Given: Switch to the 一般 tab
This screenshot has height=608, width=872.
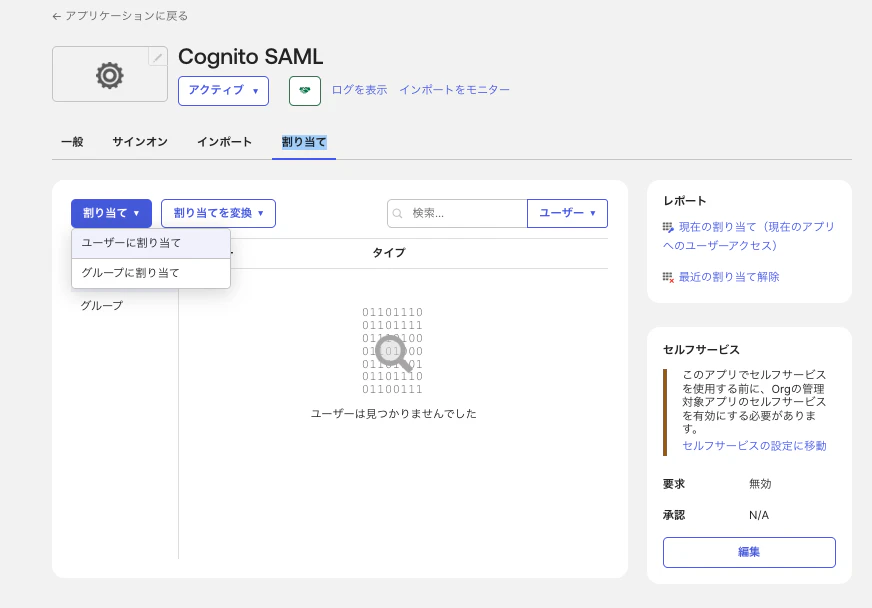Looking at the screenshot, I should tap(72, 142).
